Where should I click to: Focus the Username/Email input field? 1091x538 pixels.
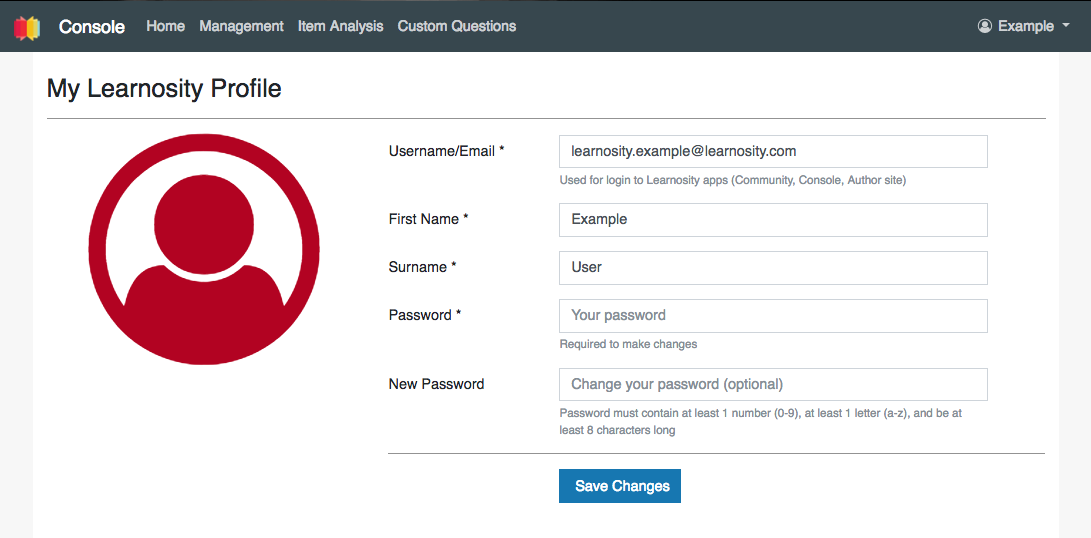click(x=773, y=151)
